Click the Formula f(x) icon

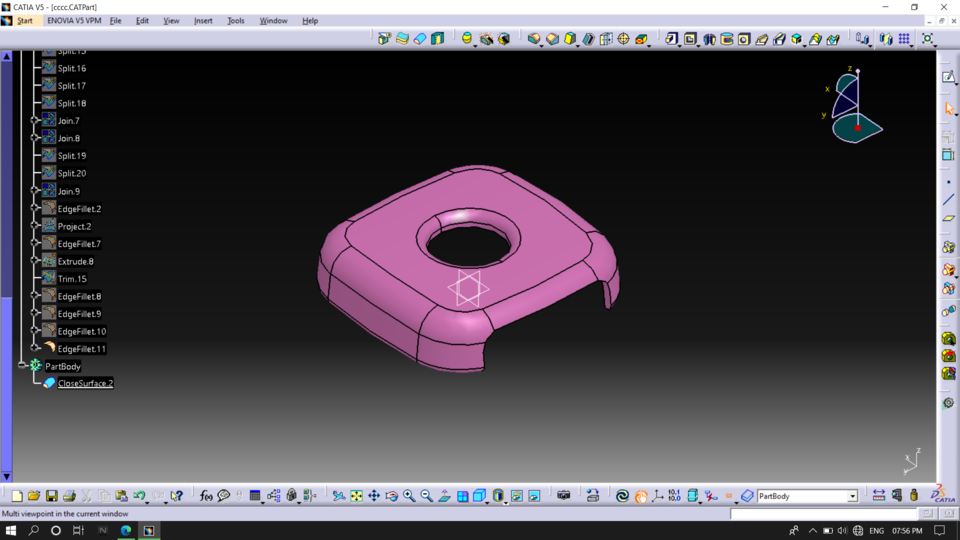pos(206,496)
